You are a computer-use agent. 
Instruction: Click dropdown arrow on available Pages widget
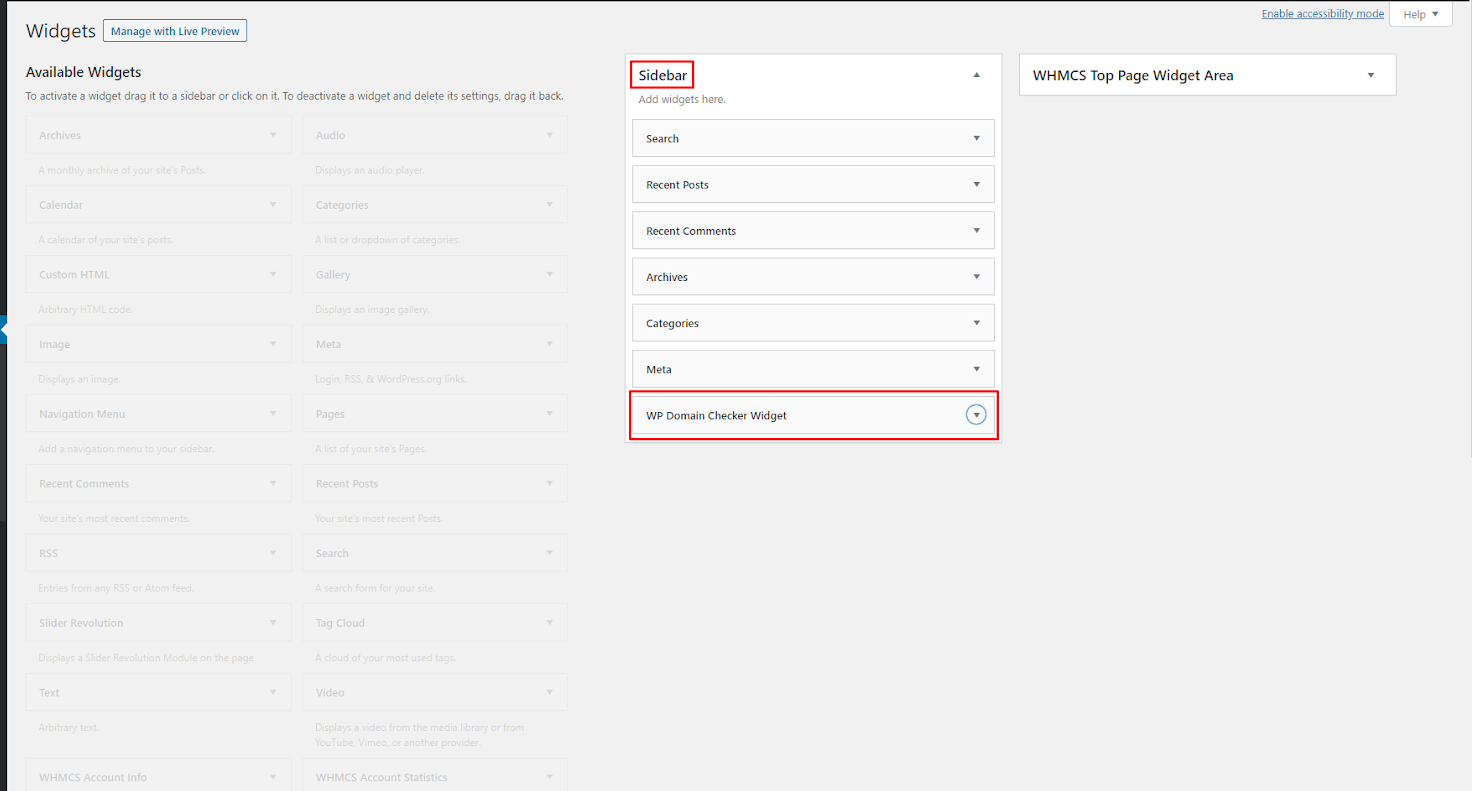[550, 414]
